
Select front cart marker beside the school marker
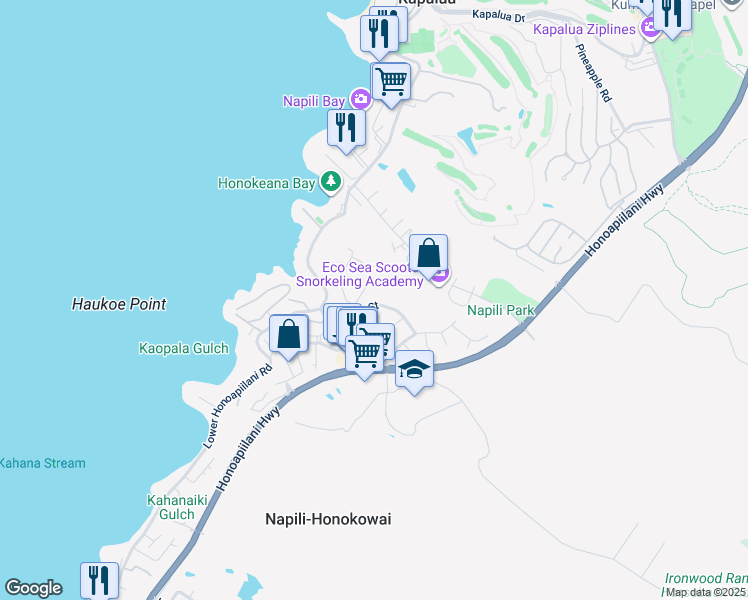364,353
